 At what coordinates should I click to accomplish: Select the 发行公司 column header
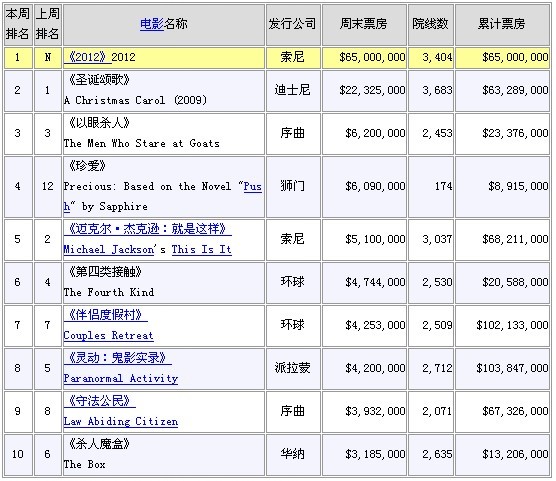point(293,24)
